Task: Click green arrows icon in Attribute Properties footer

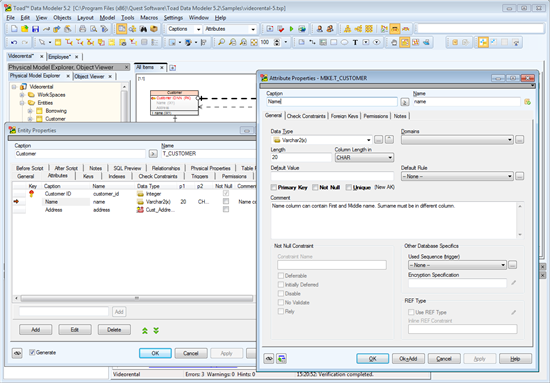Action: click(x=281, y=358)
